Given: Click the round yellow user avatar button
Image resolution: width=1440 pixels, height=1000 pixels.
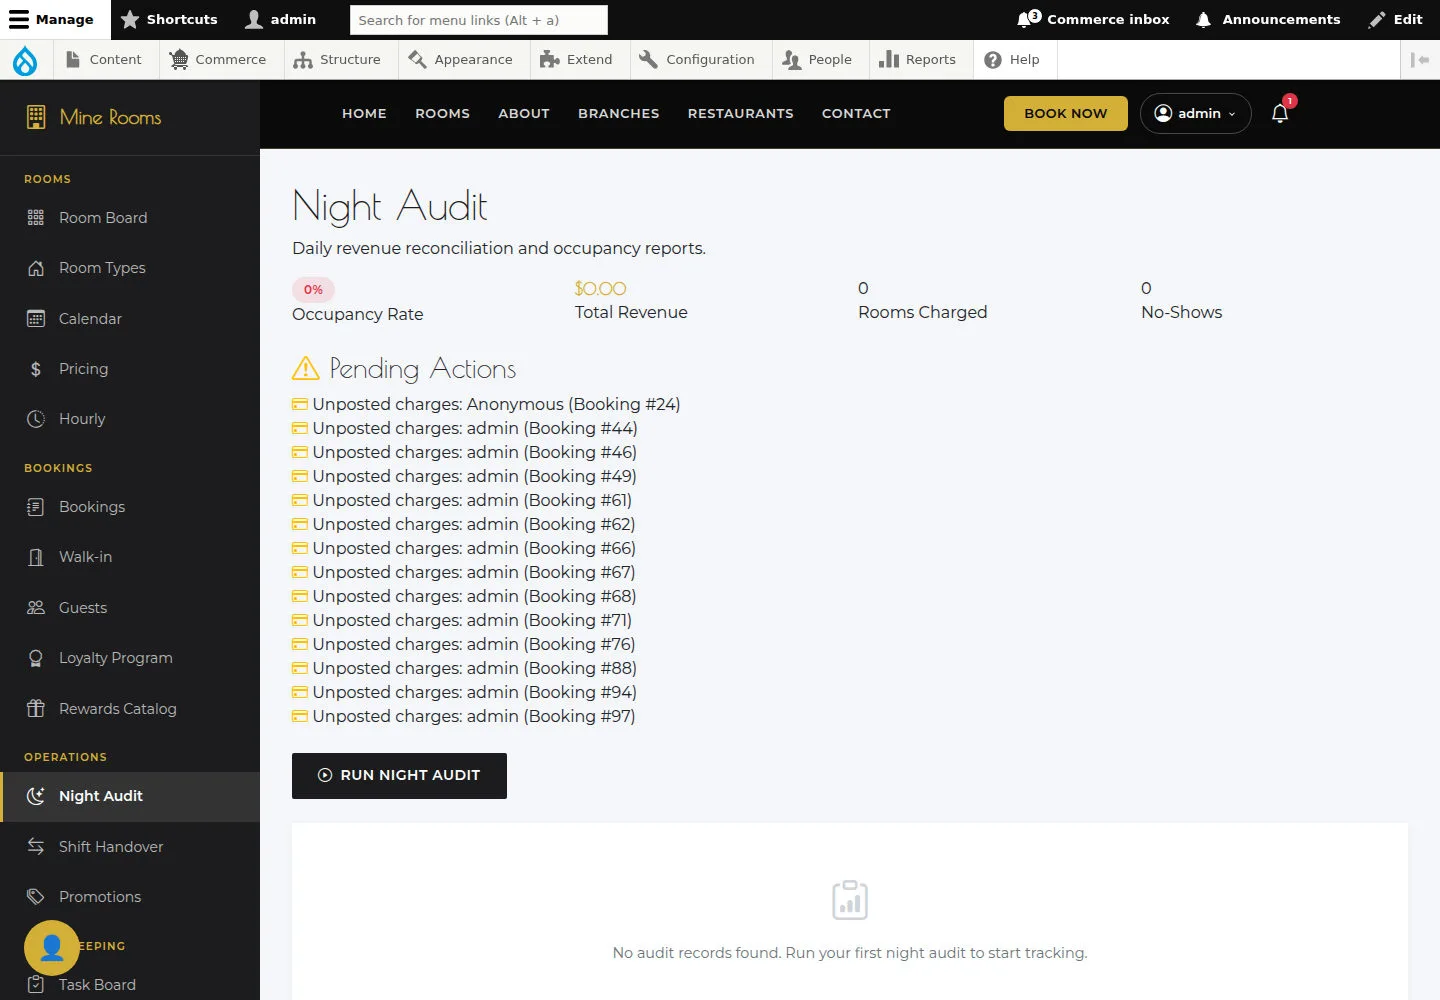Looking at the screenshot, I should (x=52, y=948).
